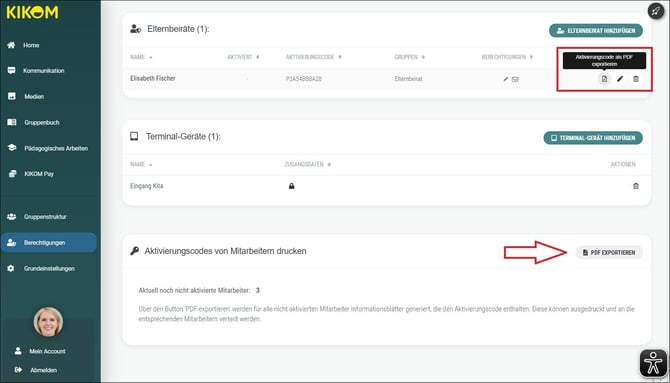
Task: Click Elternbeiräte (1) heading
Action: [x=178, y=29]
